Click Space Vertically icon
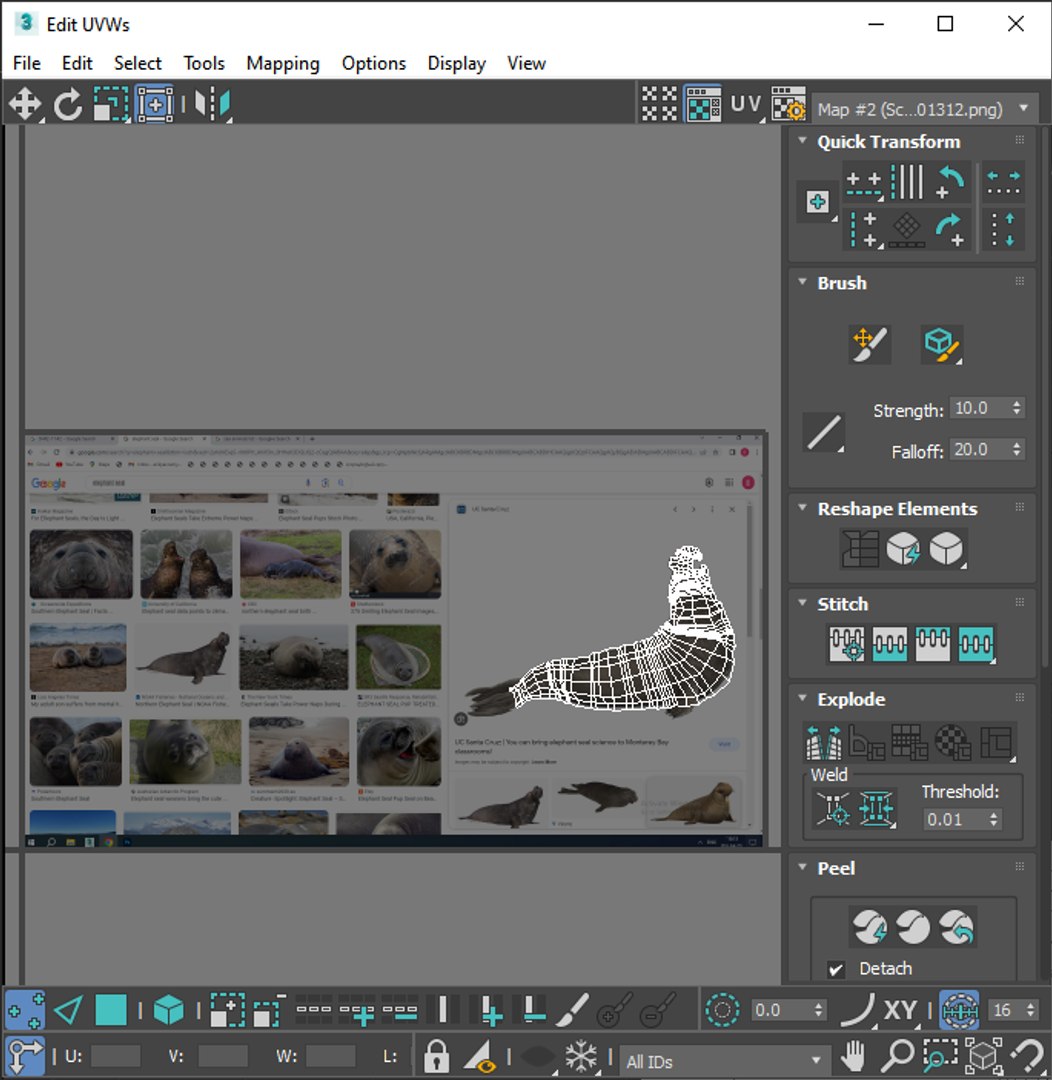1052x1080 pixels. (x=1003, y=229)
